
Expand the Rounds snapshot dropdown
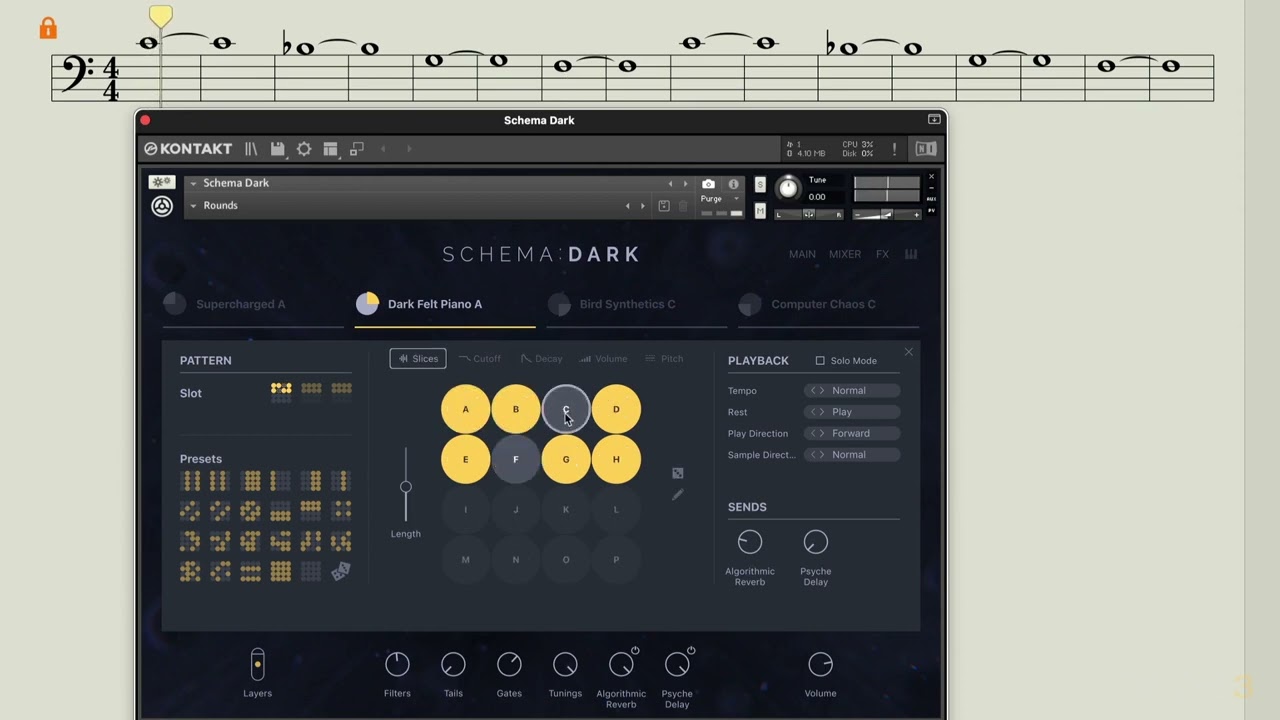[x=193, y=206]
